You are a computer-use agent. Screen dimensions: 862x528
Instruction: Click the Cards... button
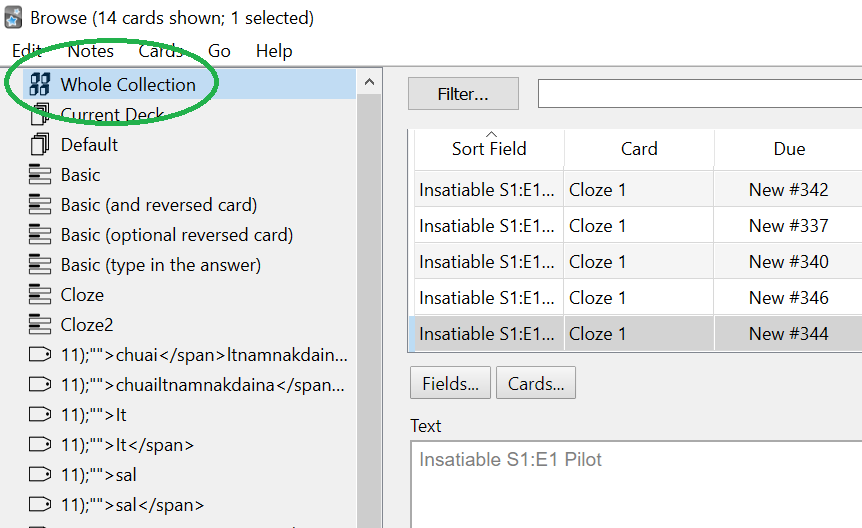click(536, 383)
